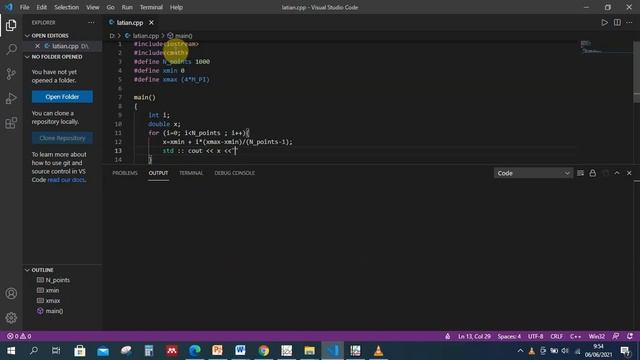The width and height of the screenshot is (640, 360).
Task: Open Word from the taskbar
Action: [240, 351]
